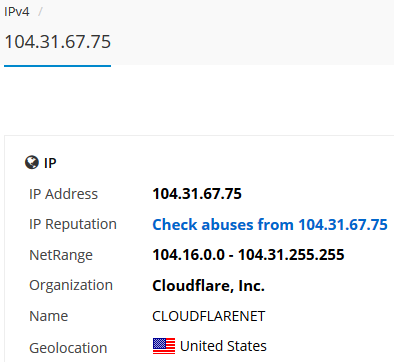Screen dimensions: 394x362
Task: Click the IP Reputation field label
Action: 73,224
